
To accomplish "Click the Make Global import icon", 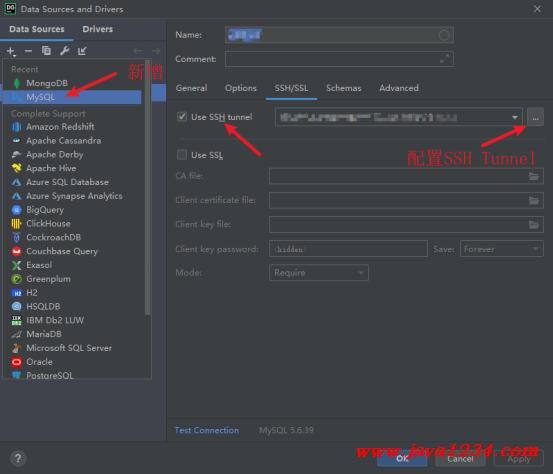I will point(82,51).
